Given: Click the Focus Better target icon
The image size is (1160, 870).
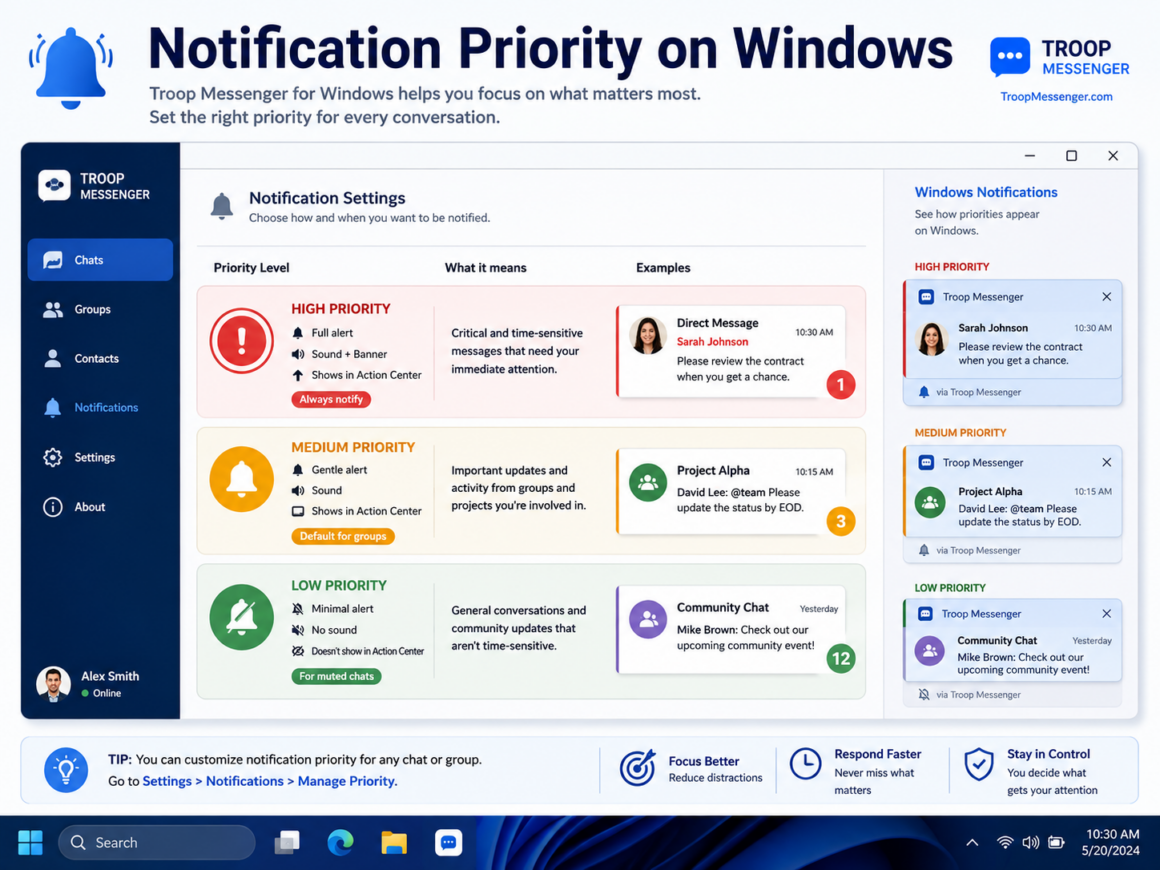Looking at the screenshot, I should [638, 767].
